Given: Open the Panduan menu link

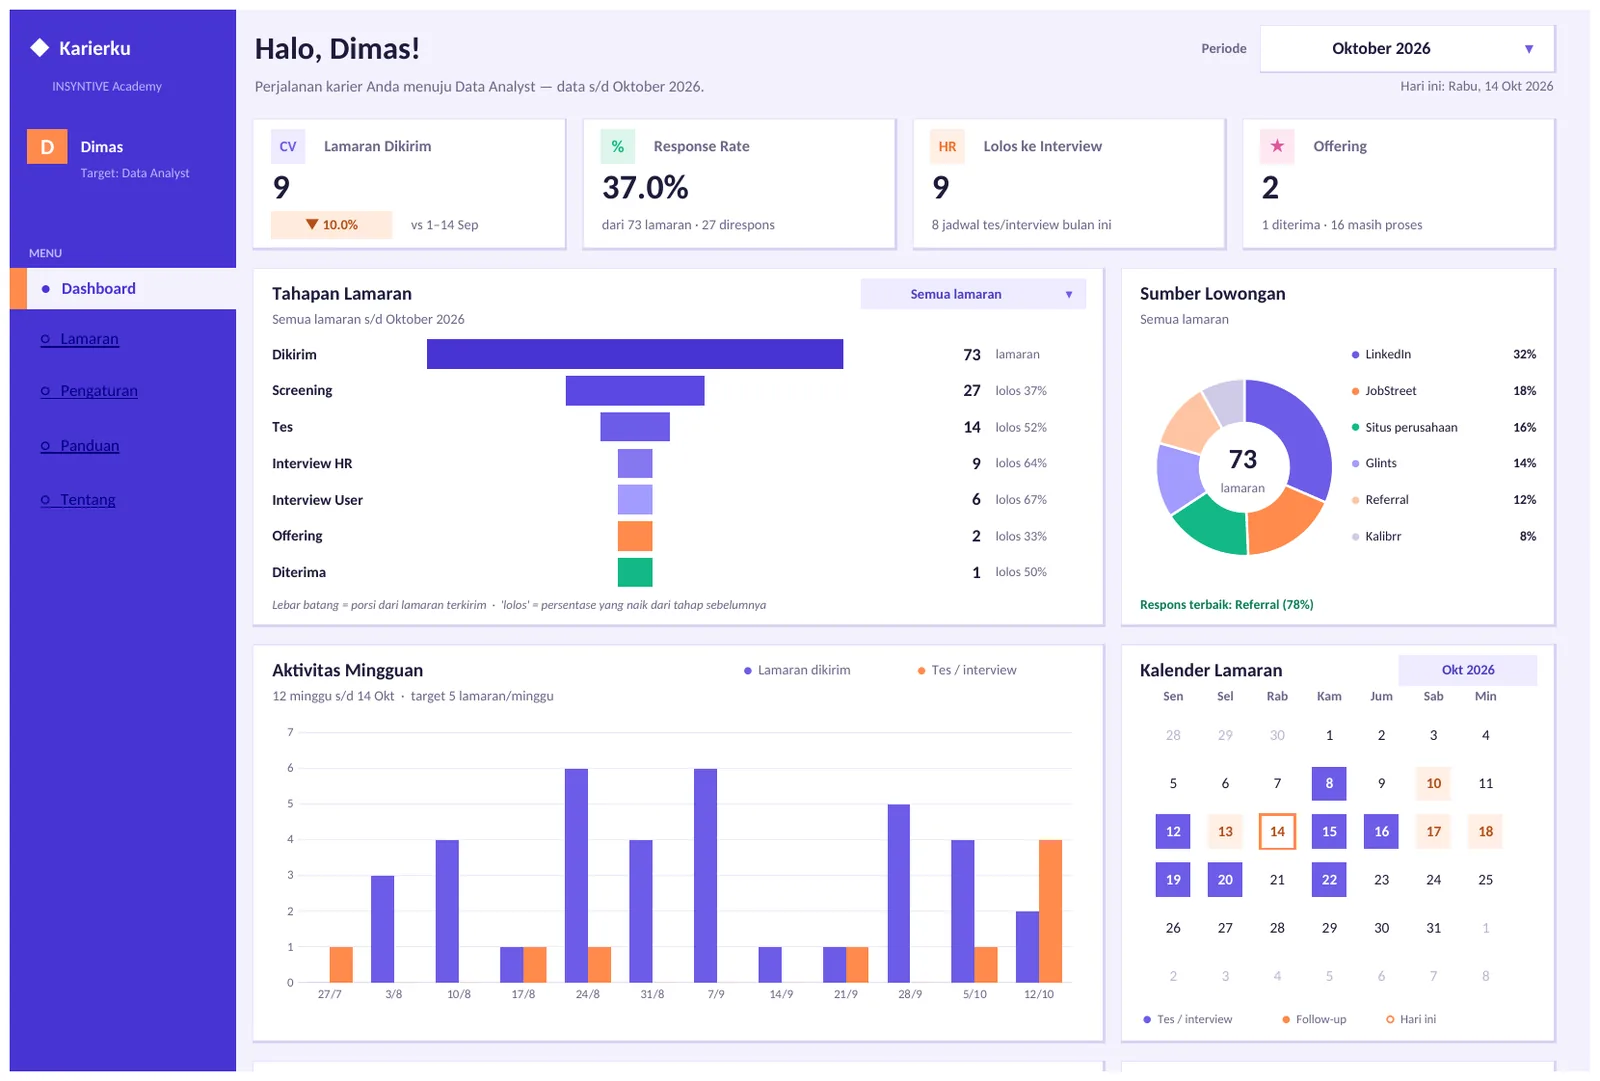Looking at the screenshot, I should 80,446.
